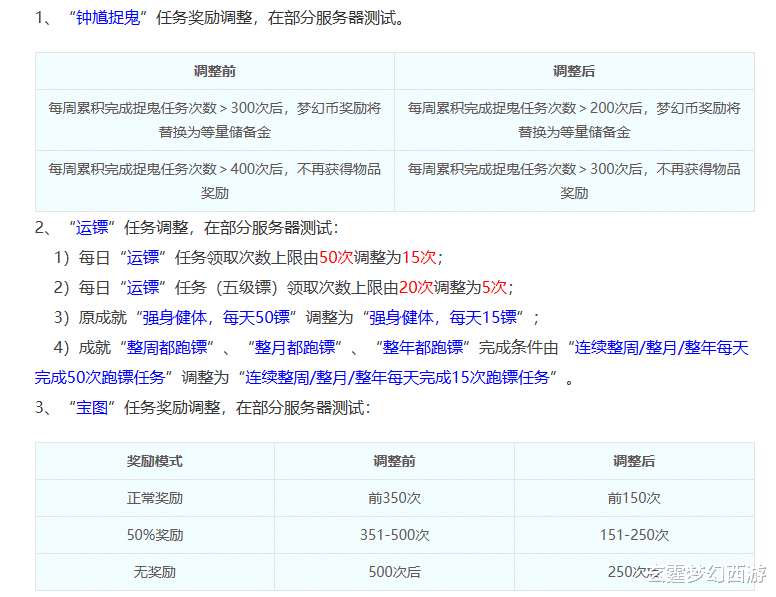
Task: Click the "前350次" cell
Action: pos(394,498)
